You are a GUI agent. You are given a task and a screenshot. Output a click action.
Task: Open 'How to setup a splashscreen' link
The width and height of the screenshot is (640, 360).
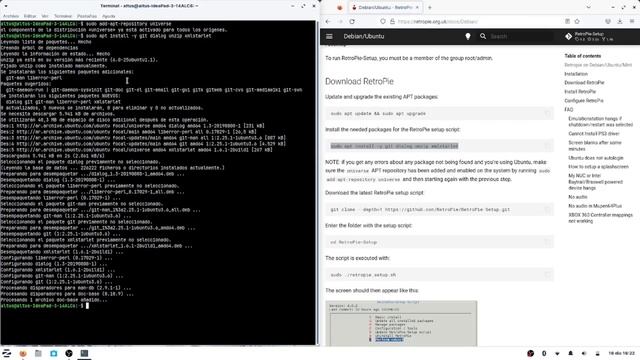click(x=598, y=167)
